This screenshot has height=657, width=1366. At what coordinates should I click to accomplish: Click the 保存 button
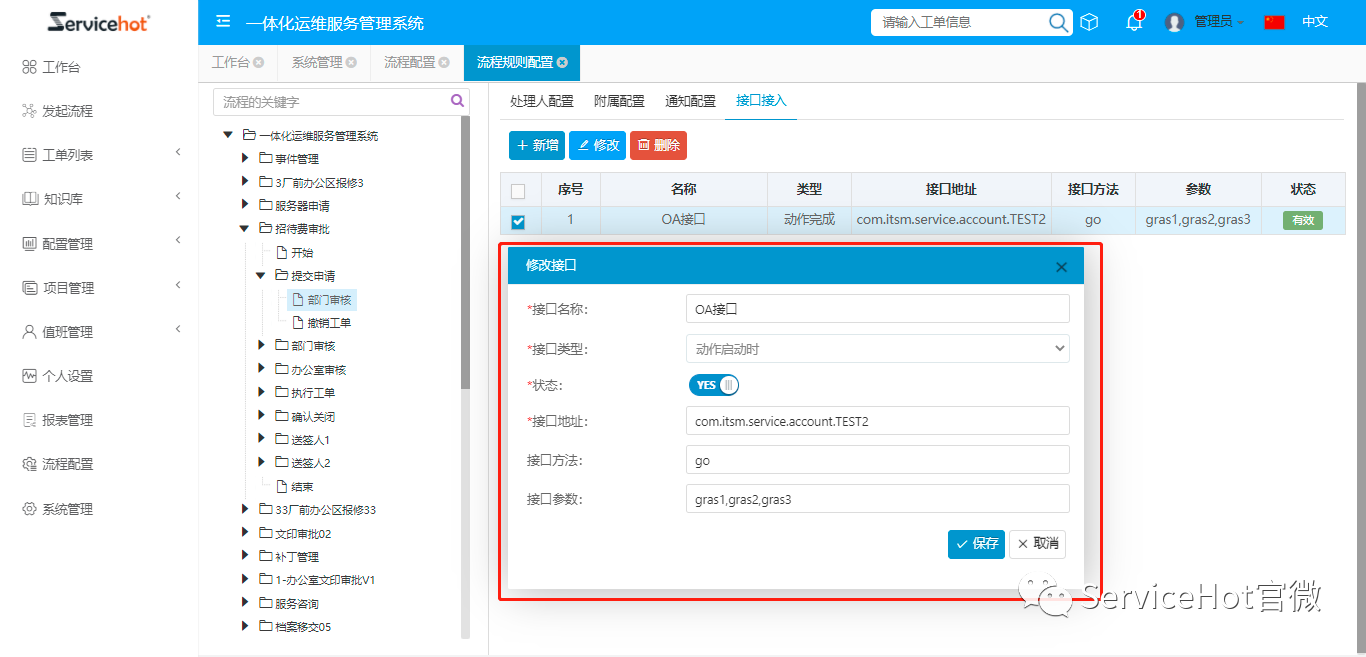pos(976,544)
